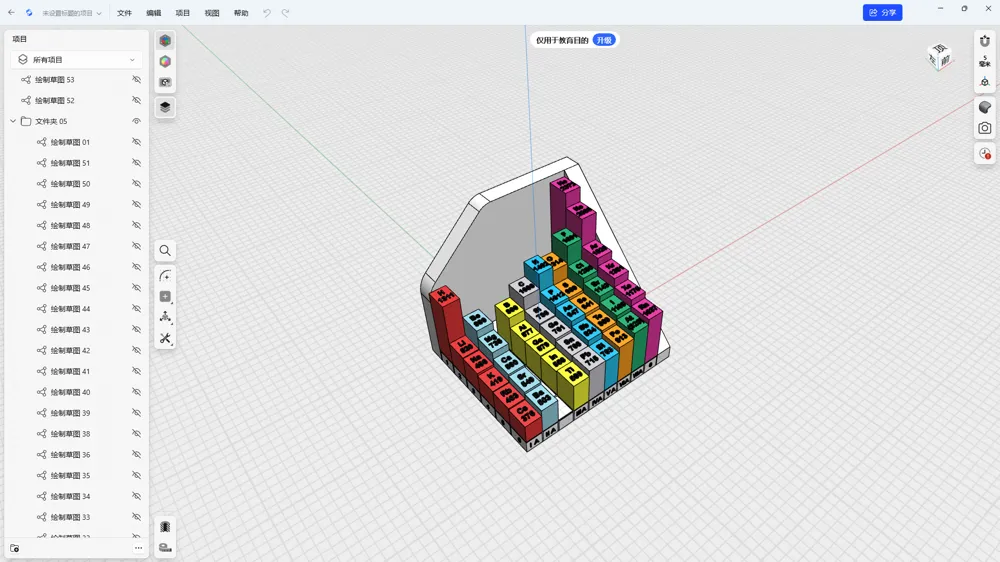The image size is (1000, 562).
Task: Open the 所有项目 filter dropdown
Action: tap(77, 59)
